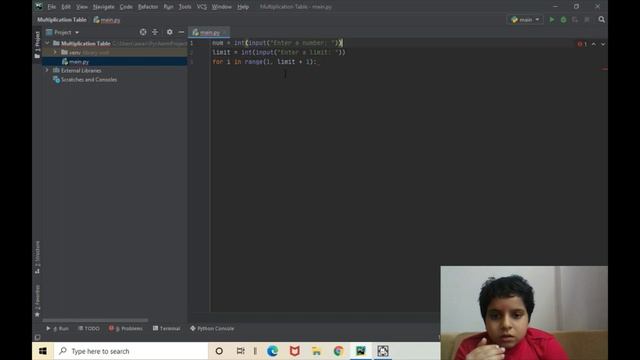Open the Tools menu
This screenshot has height=360, width=640.
click(184, 7)
